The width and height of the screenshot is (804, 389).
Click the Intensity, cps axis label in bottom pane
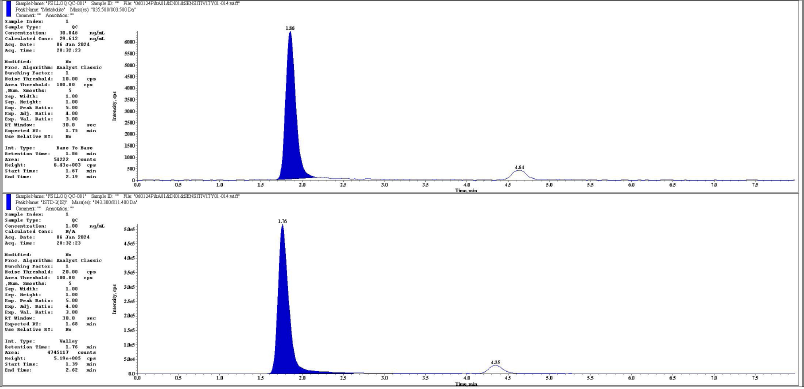pyautogui.click(x=114, y=300)
